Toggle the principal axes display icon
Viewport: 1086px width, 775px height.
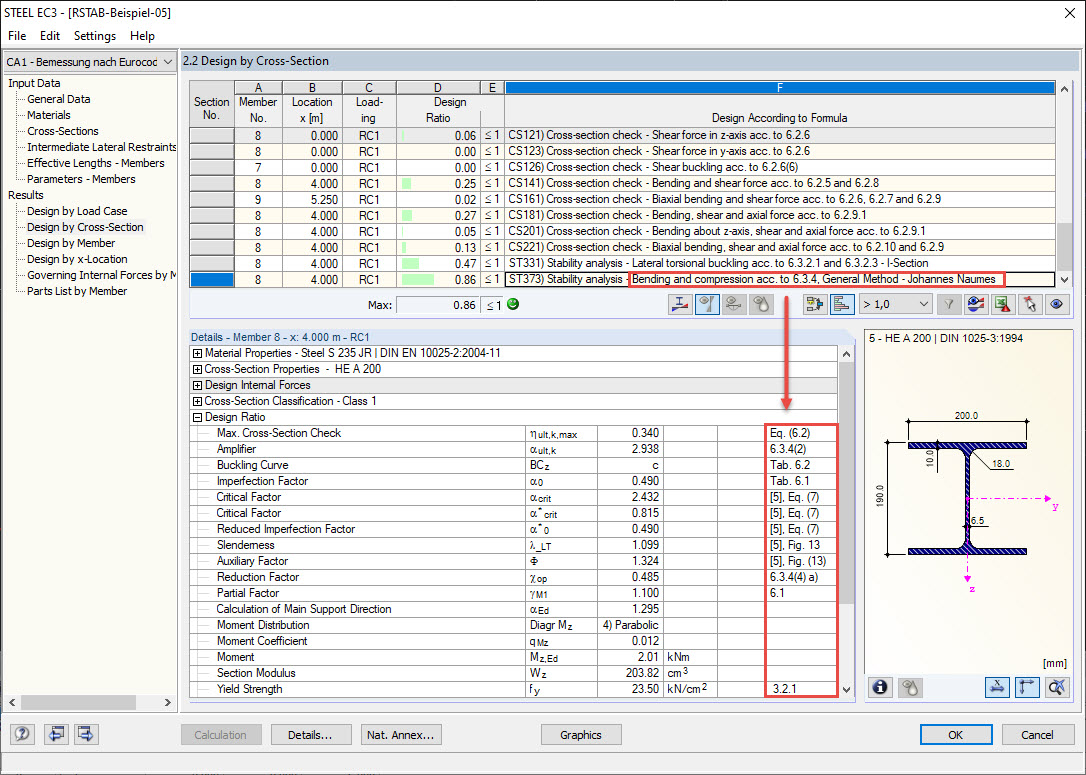point(1026,687)
